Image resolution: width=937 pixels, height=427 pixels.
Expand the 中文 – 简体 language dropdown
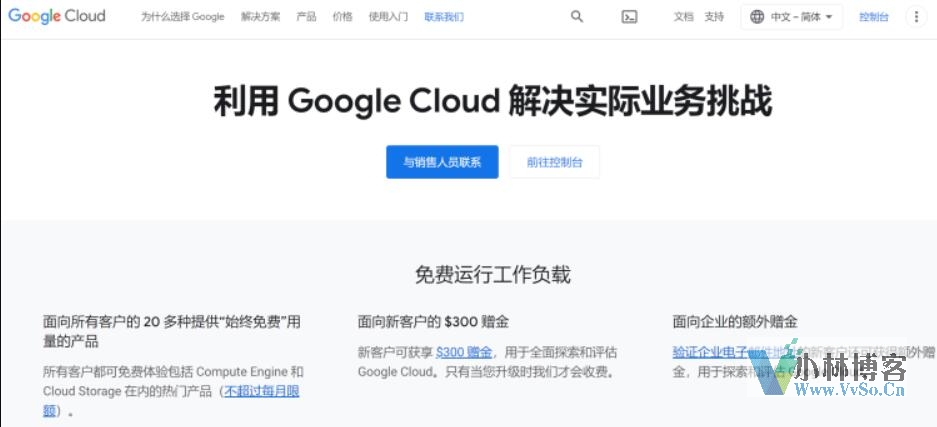point(792,17)
